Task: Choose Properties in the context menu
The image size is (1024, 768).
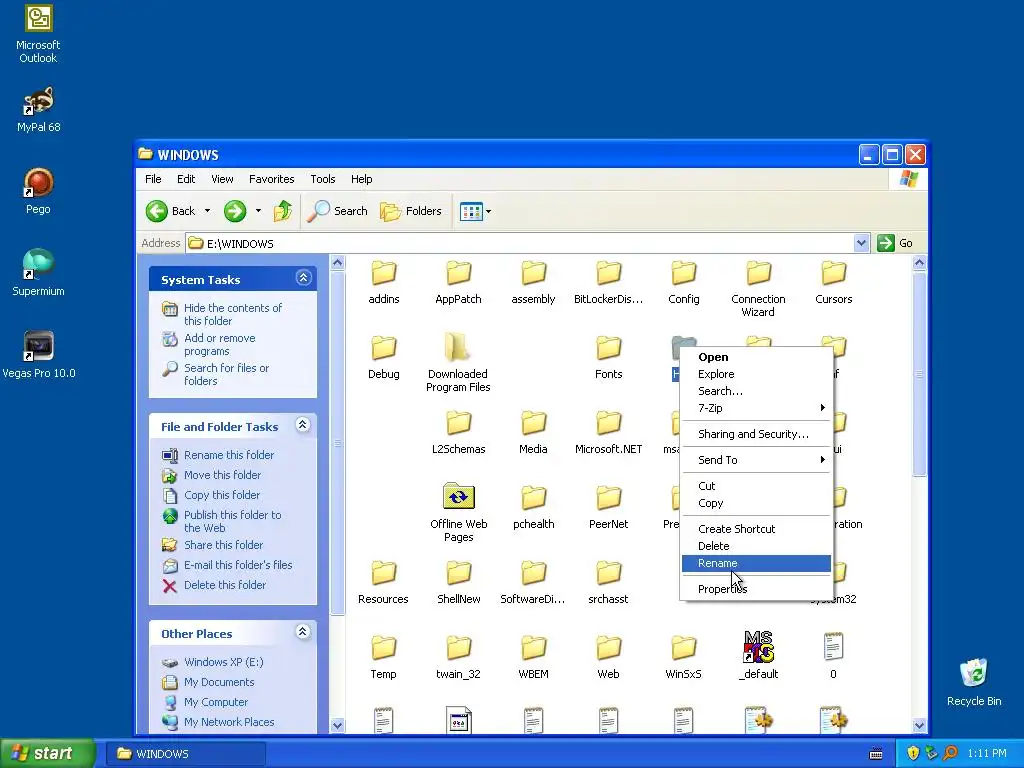Action: click(756, 589)
